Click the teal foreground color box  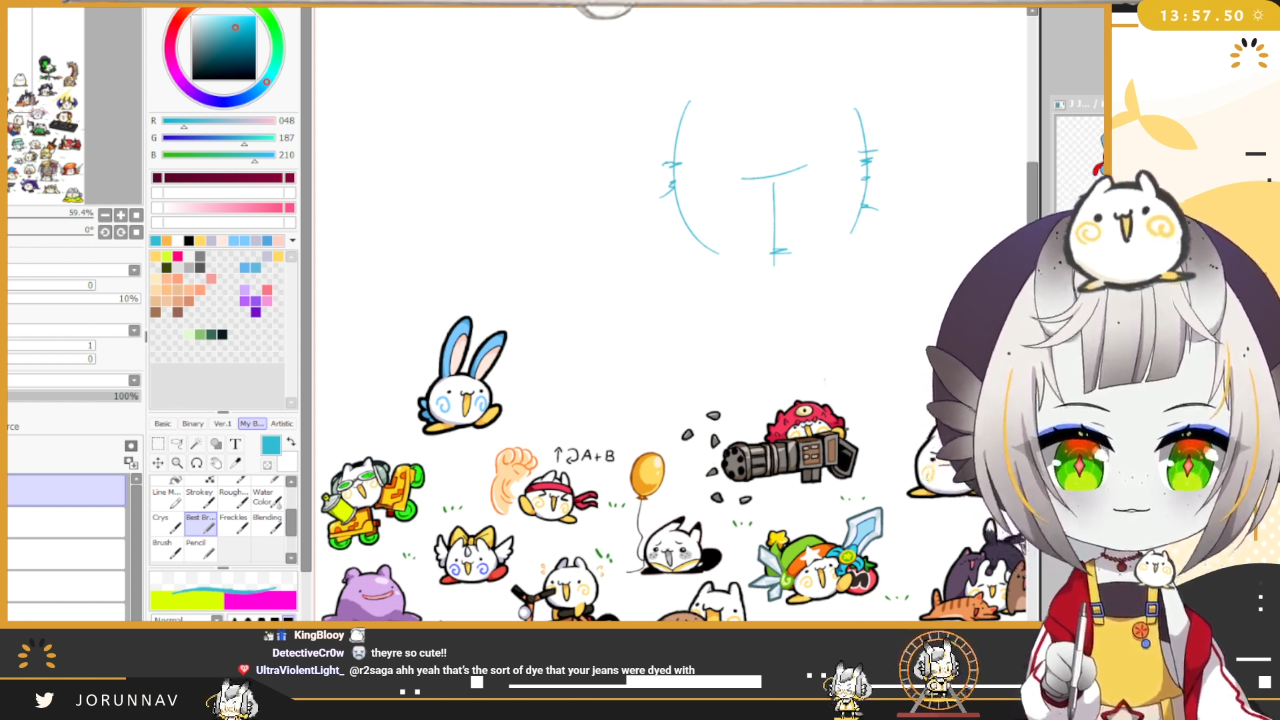click(x=271, y=445)
